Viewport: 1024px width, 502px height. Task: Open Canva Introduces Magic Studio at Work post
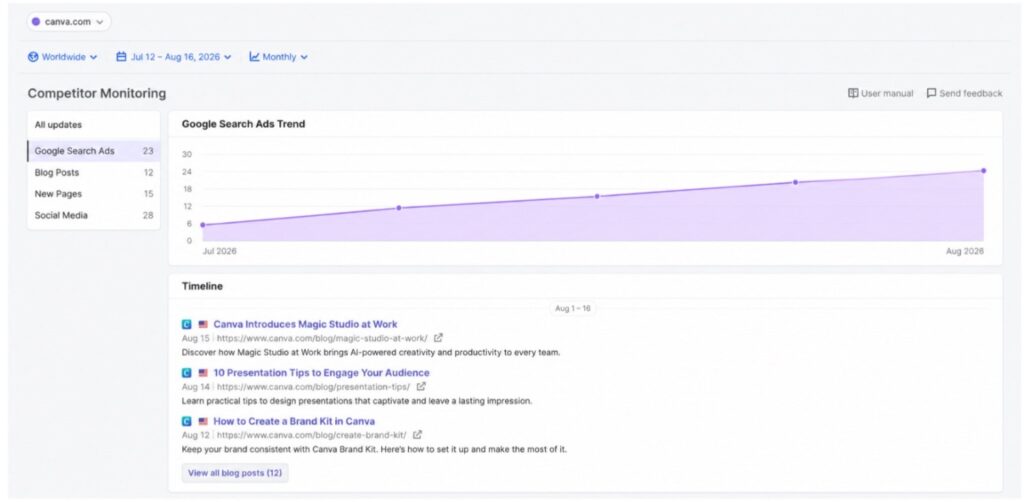[x=305, y=324]
